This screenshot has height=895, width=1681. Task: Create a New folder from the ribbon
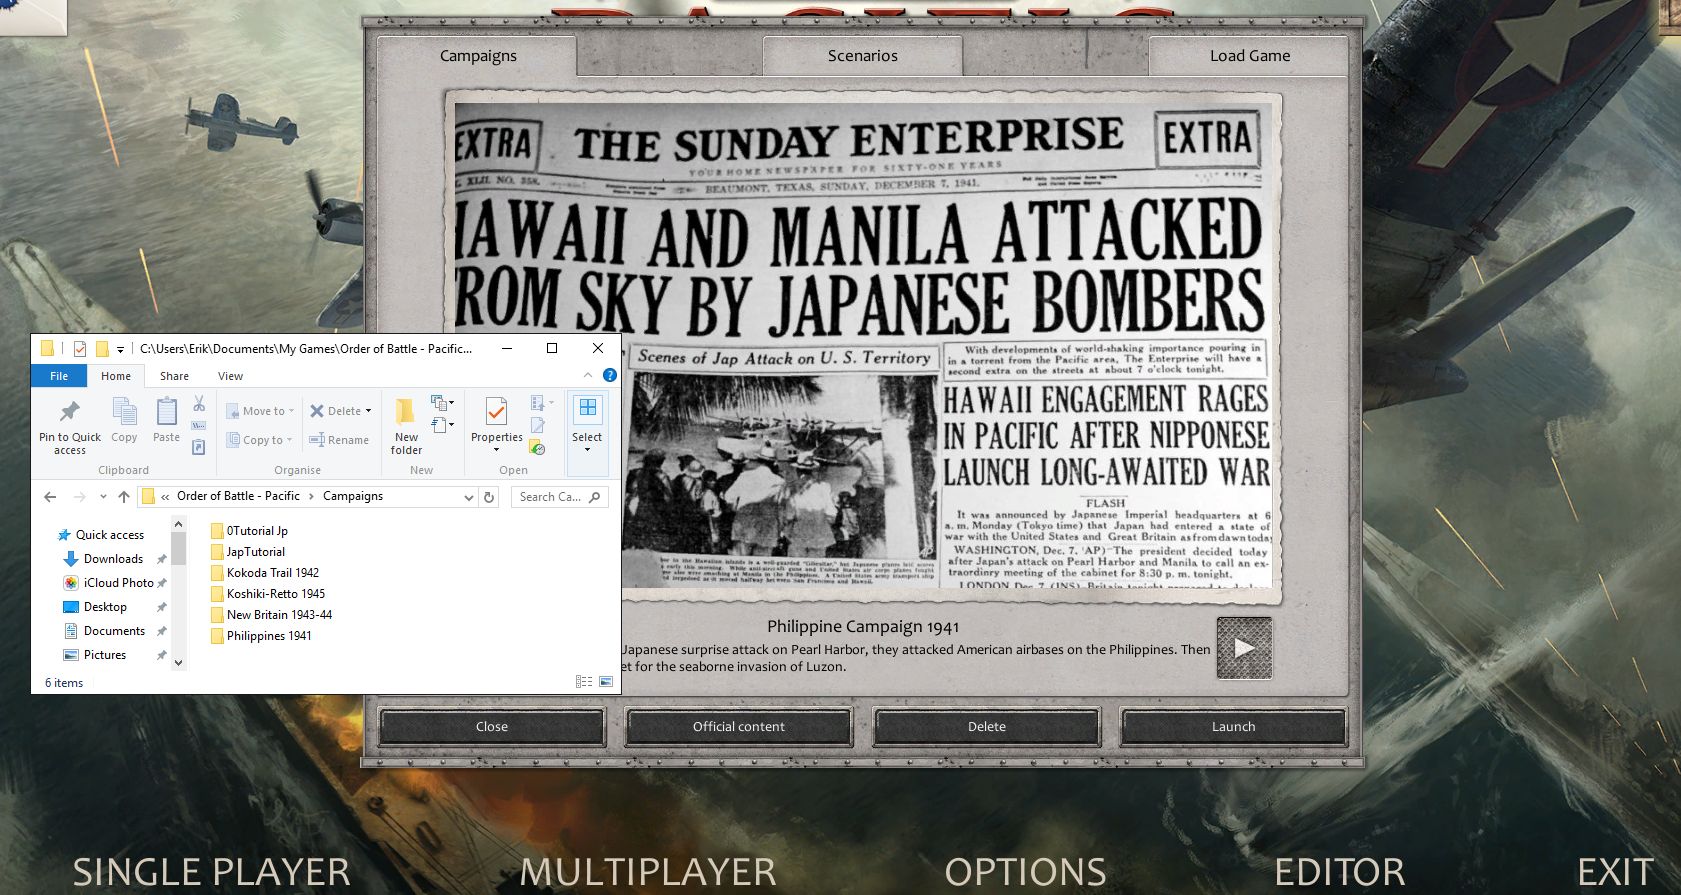[x=406, y=426]
